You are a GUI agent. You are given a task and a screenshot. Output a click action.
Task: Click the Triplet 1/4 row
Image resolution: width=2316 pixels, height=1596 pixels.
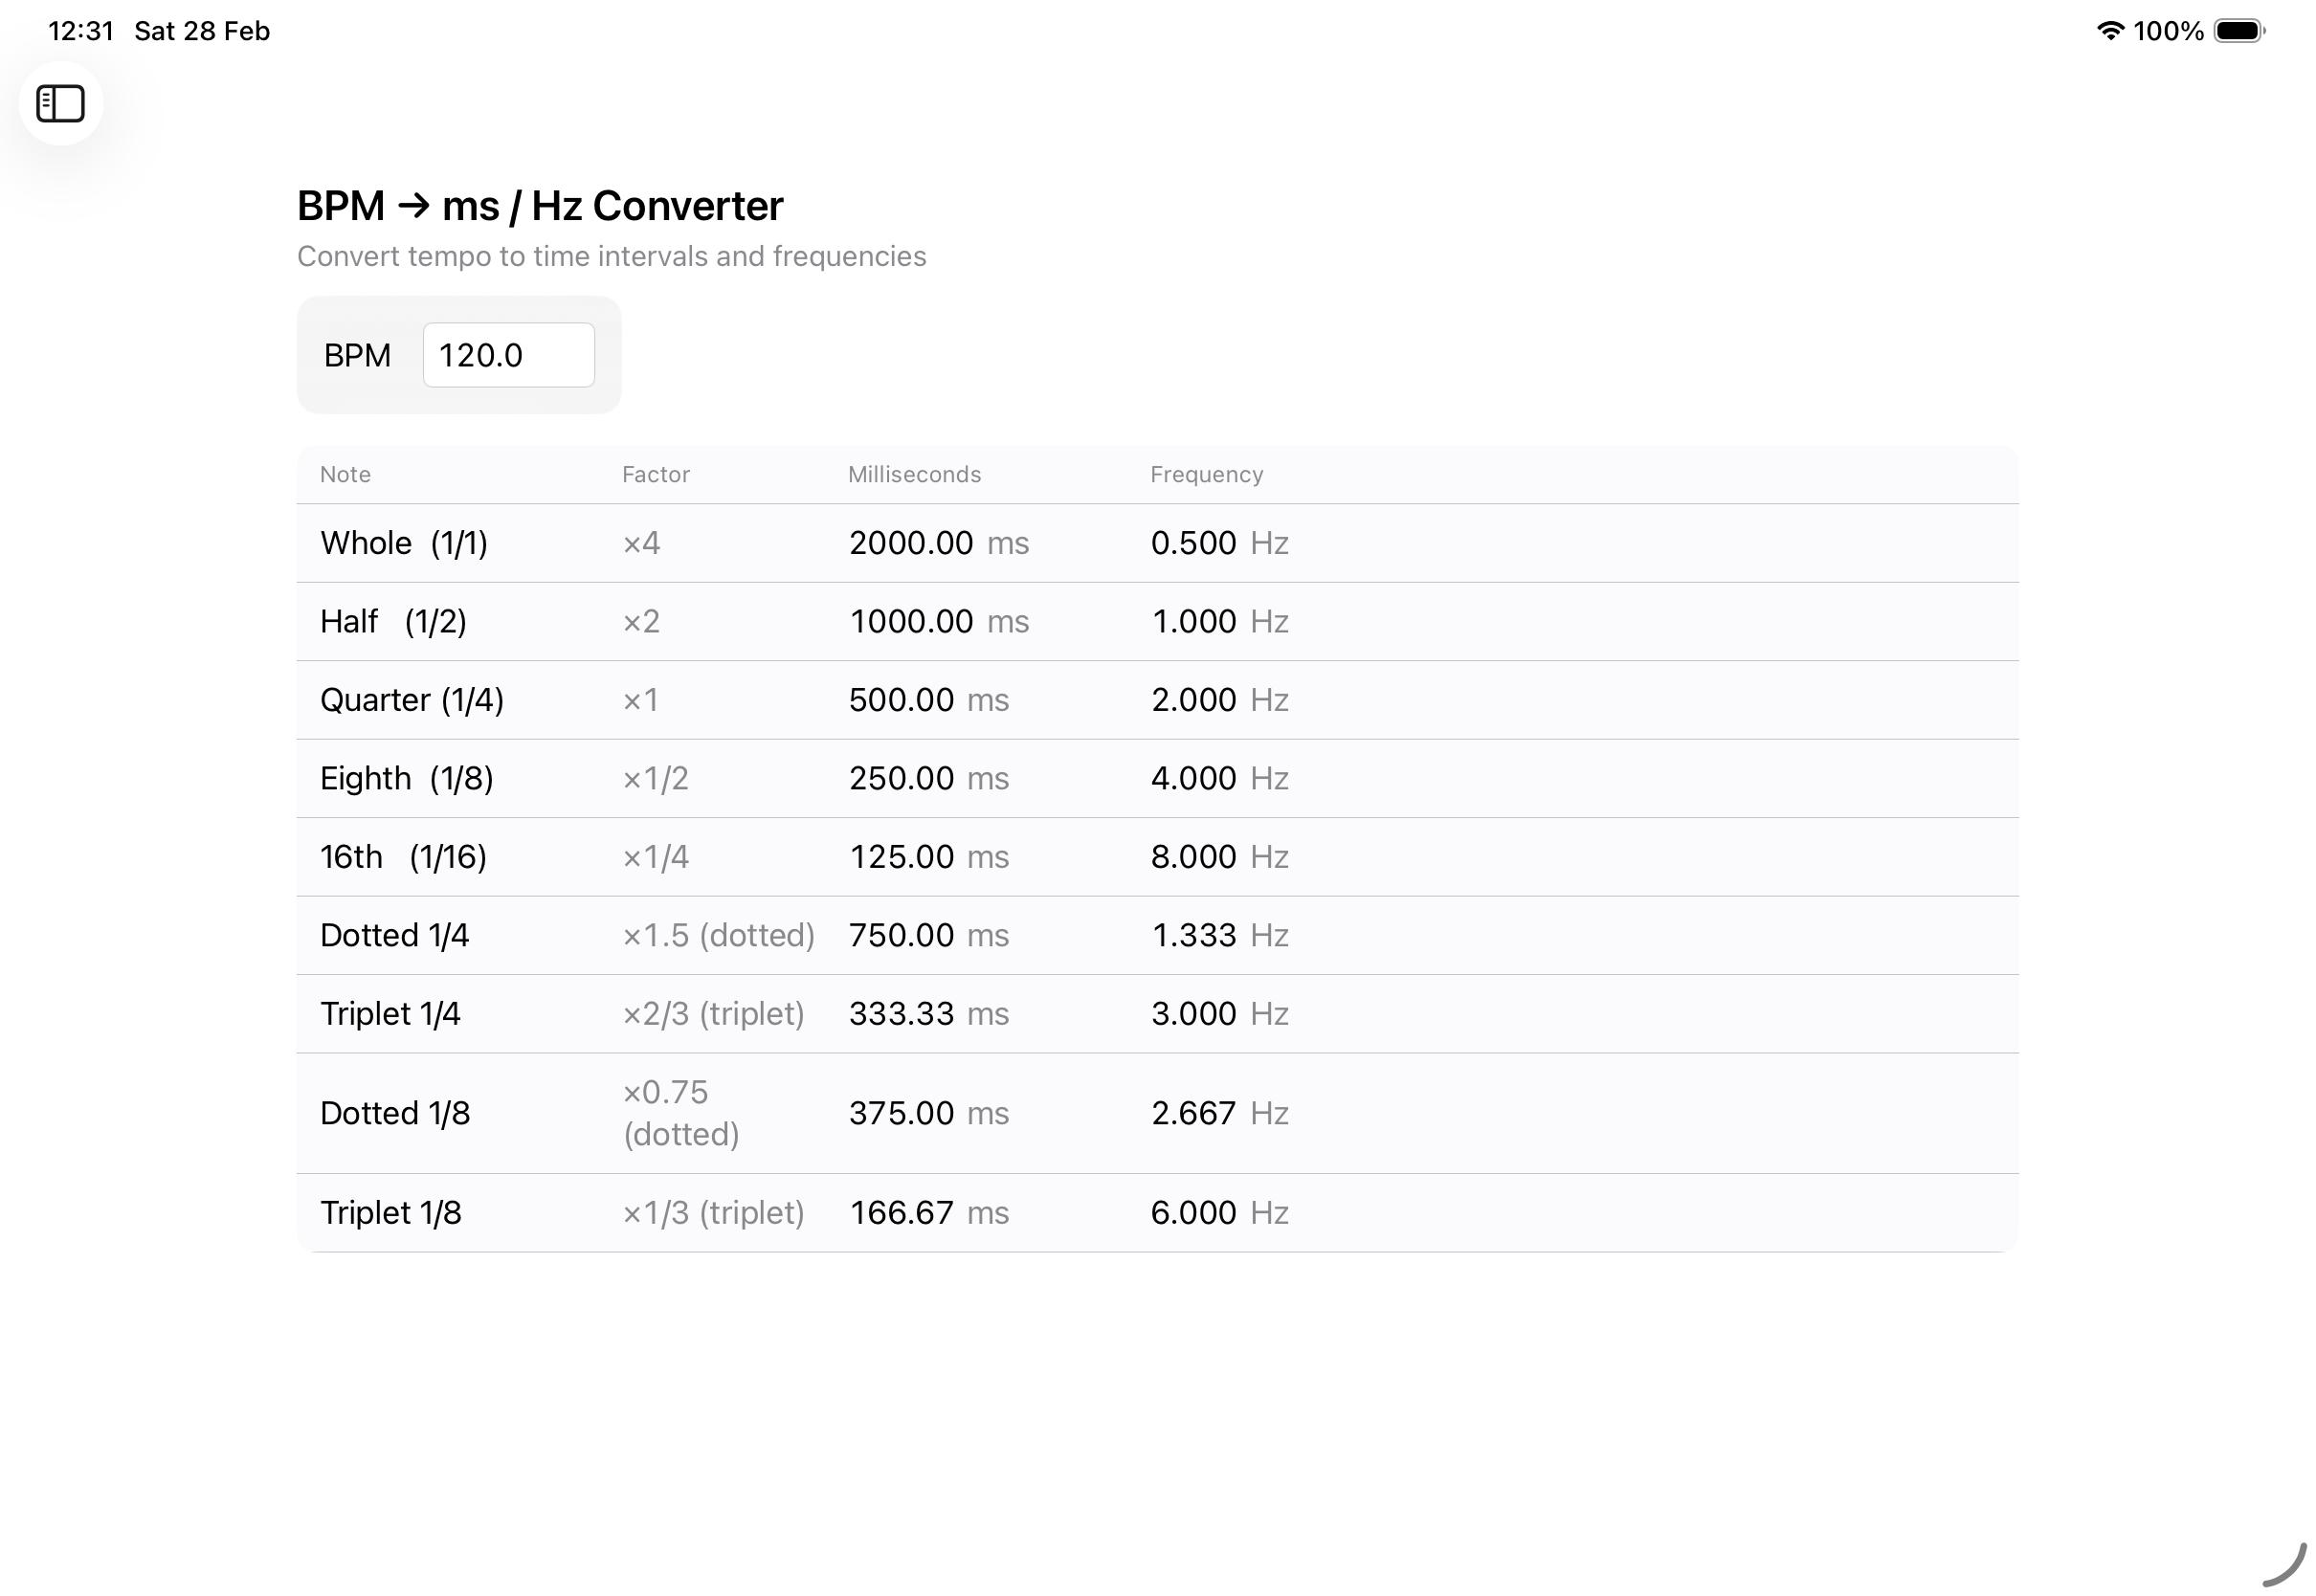coord(390,1014)
